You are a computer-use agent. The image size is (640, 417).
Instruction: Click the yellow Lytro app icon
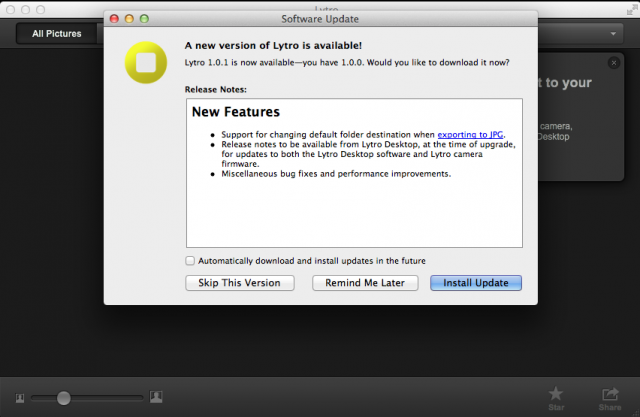pos(146,62)
